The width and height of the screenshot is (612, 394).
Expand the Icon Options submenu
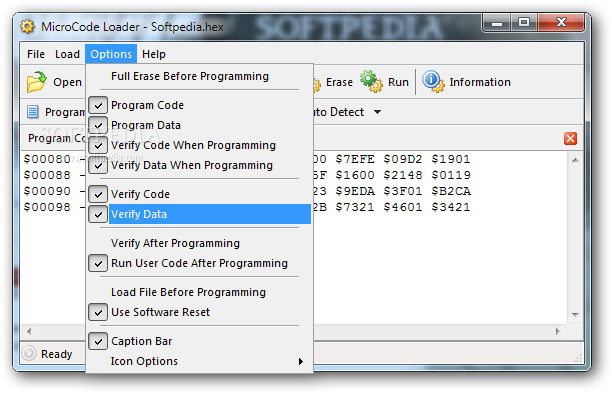point(199,361)
